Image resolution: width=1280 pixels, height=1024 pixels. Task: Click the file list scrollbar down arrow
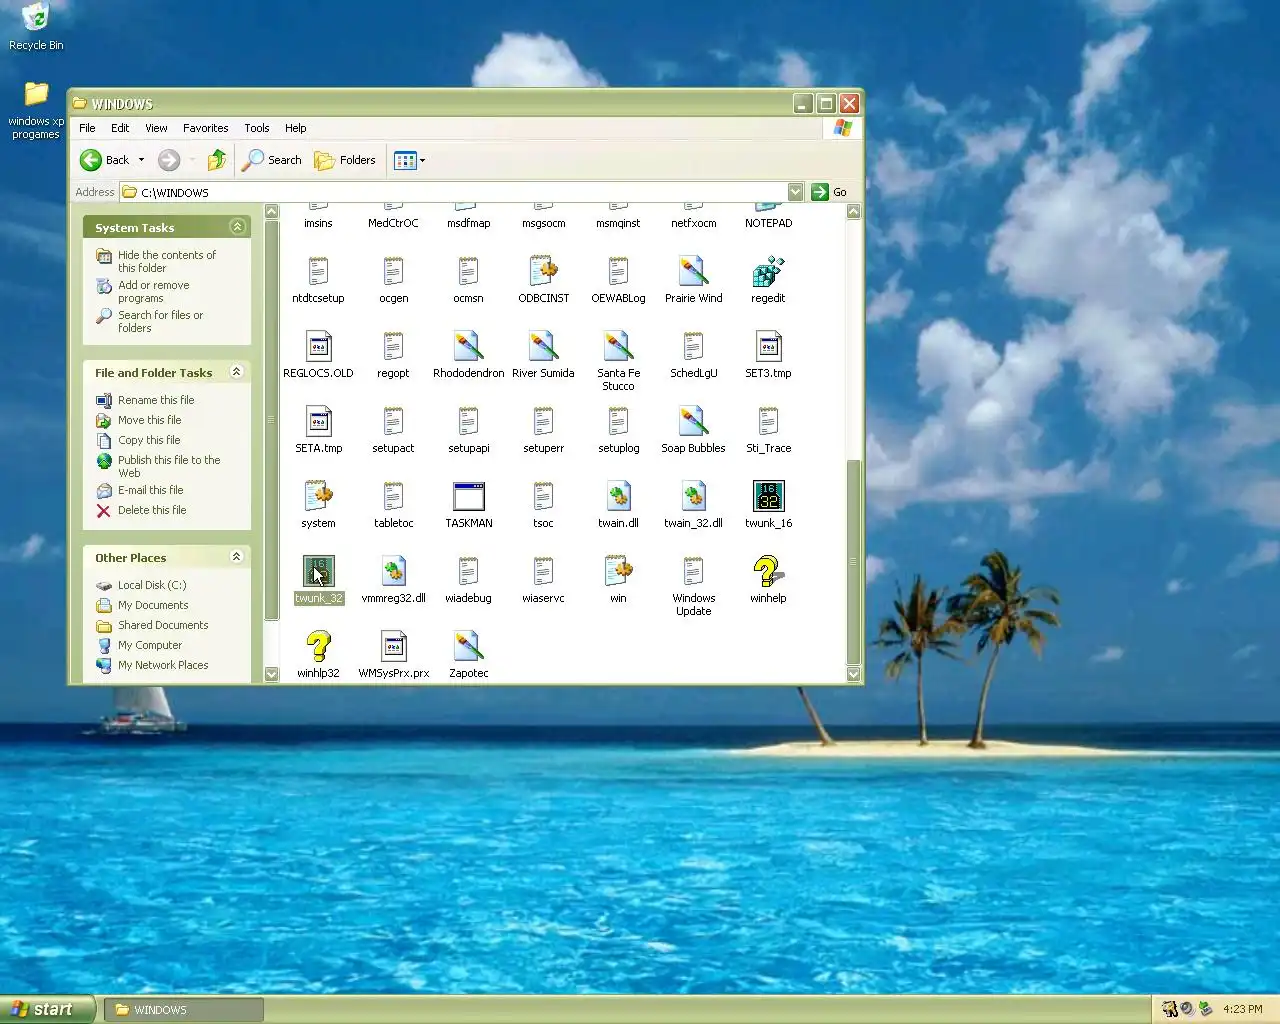[853, 675]
